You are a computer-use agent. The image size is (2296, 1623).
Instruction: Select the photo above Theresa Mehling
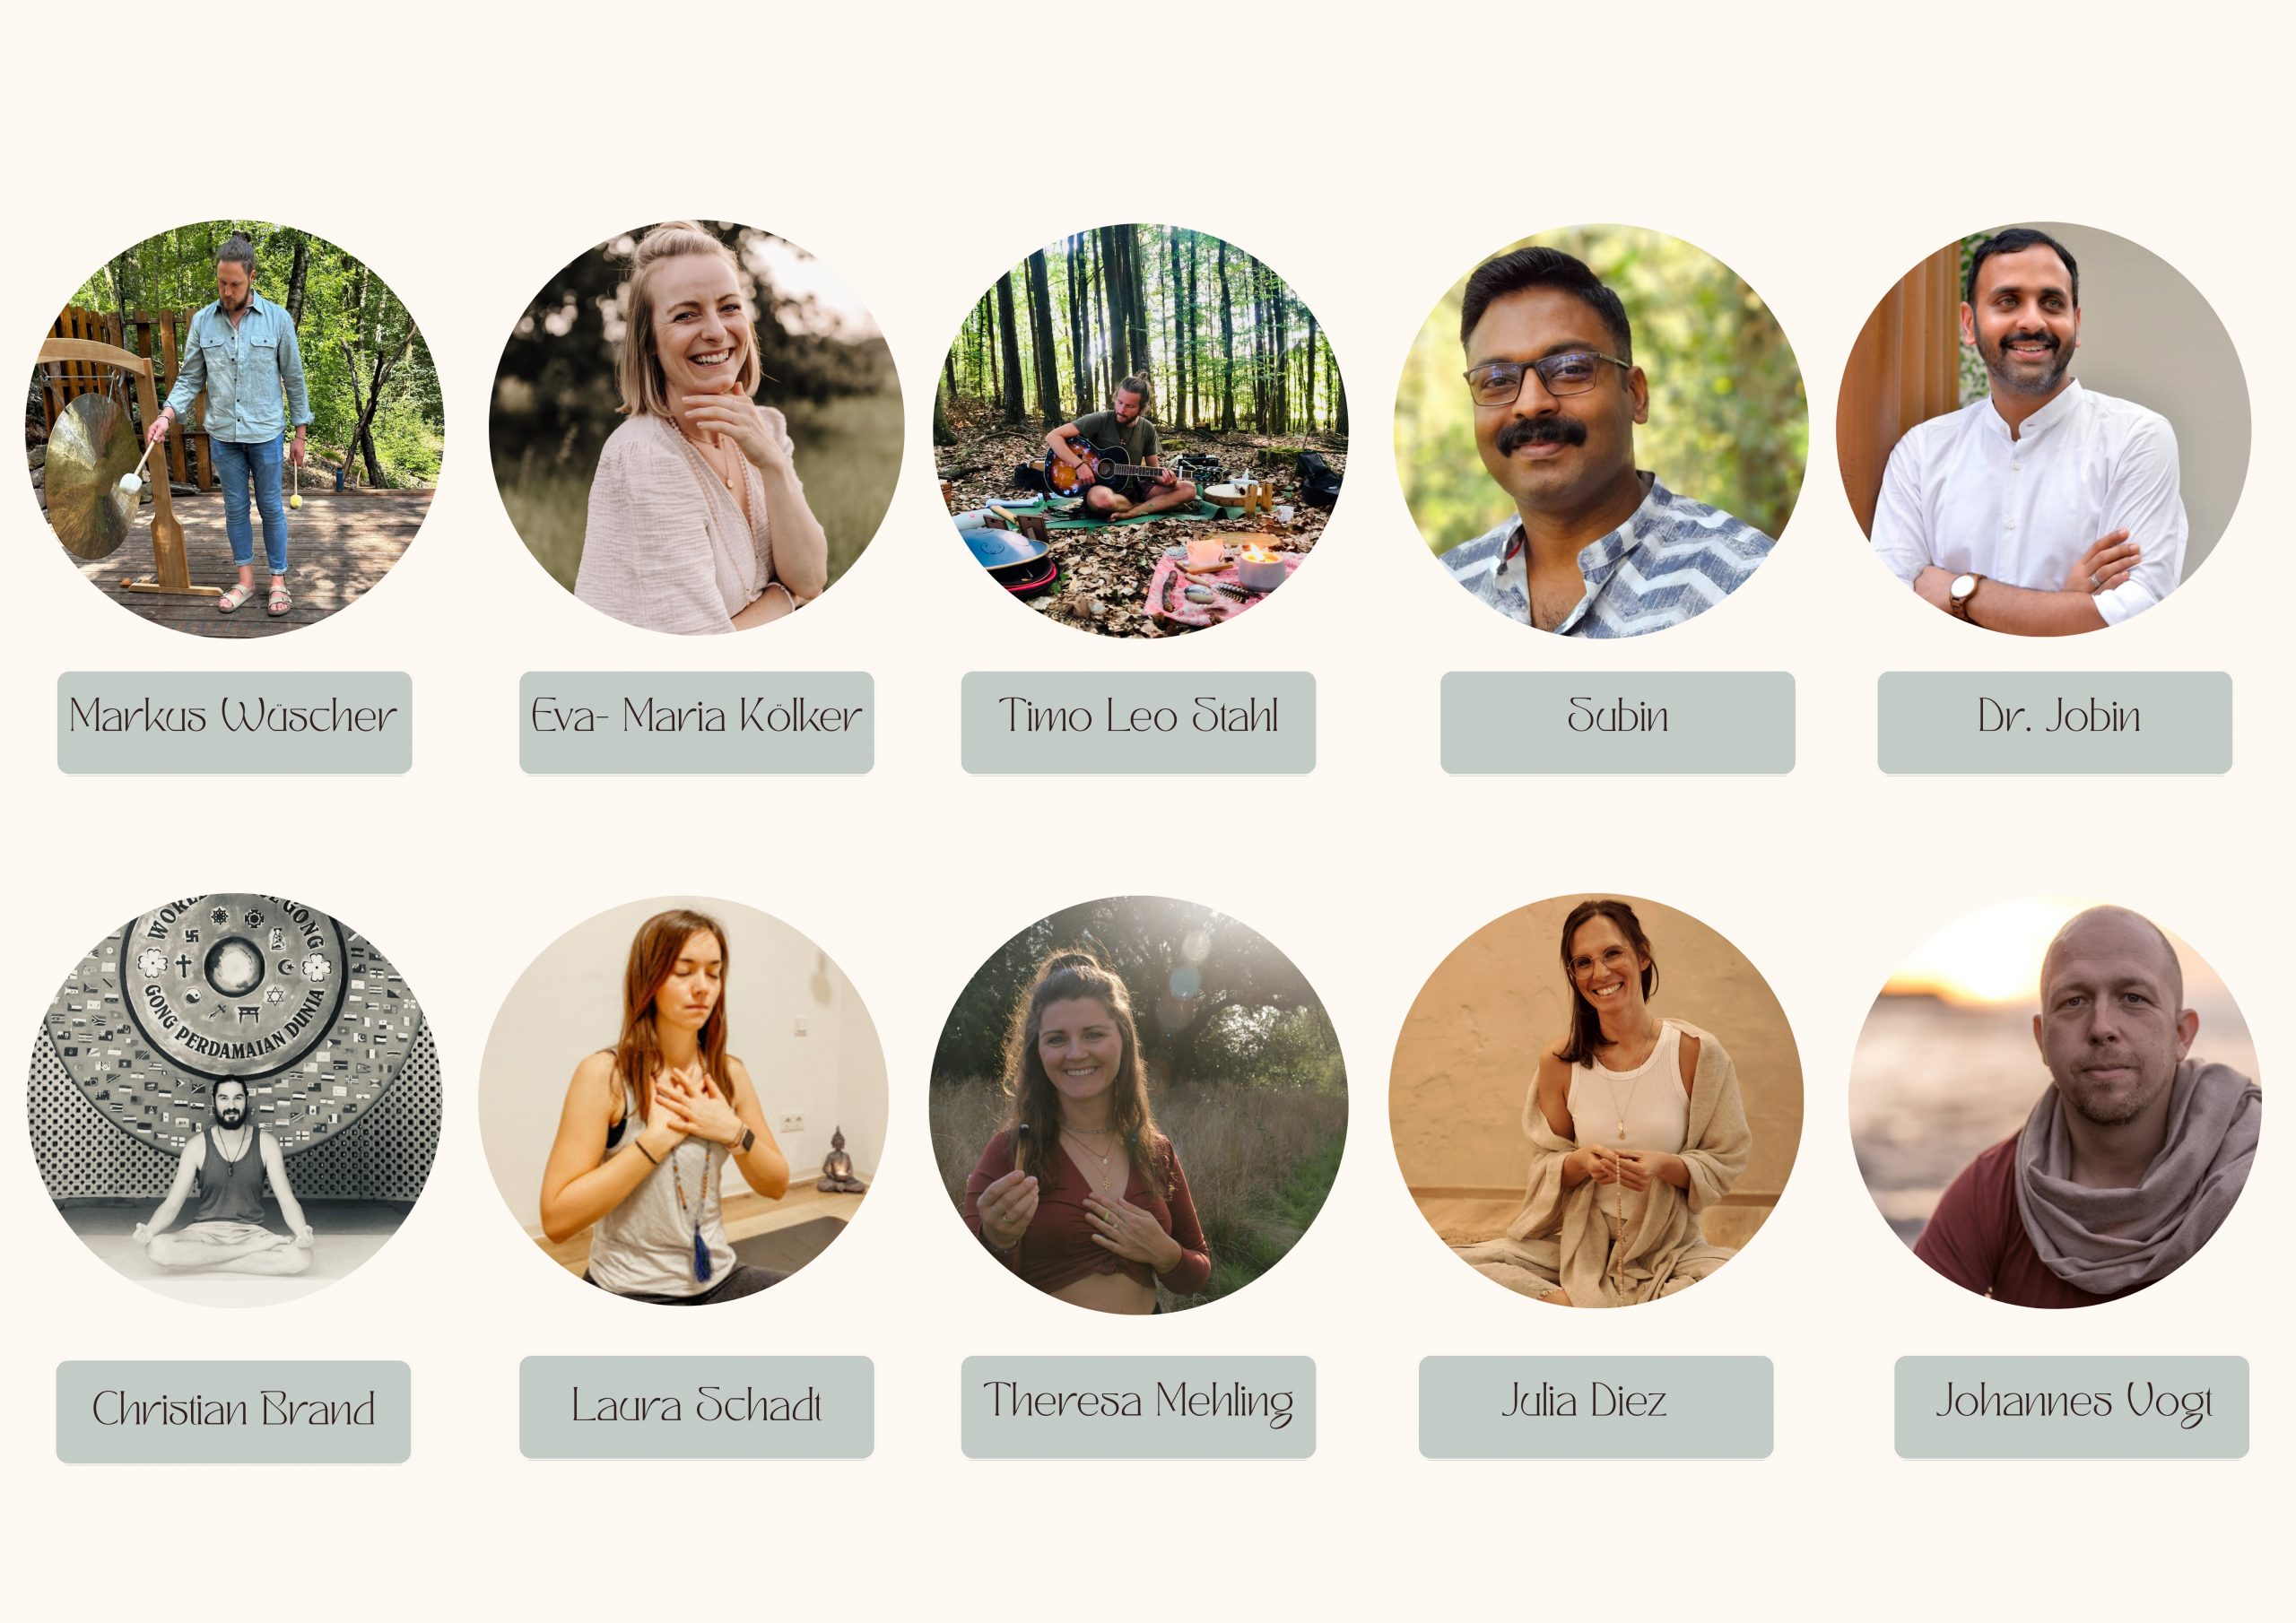coord(1138,1105)
